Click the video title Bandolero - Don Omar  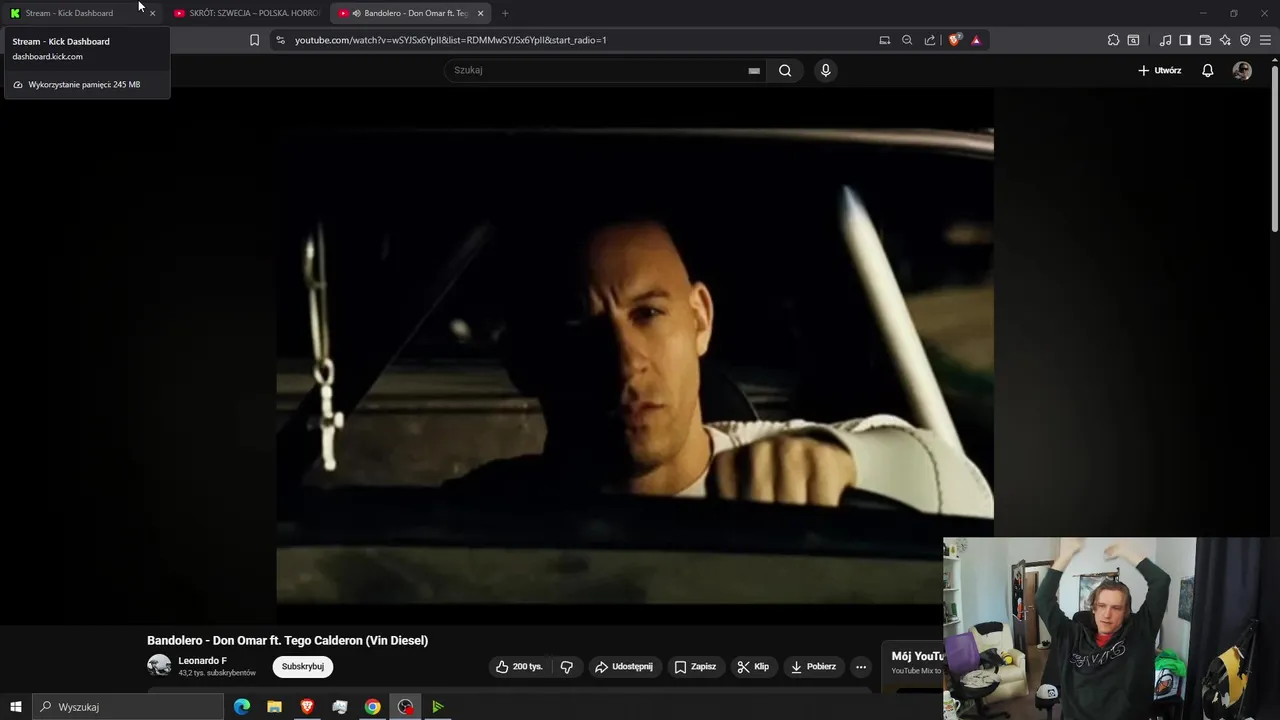(287, 640)
